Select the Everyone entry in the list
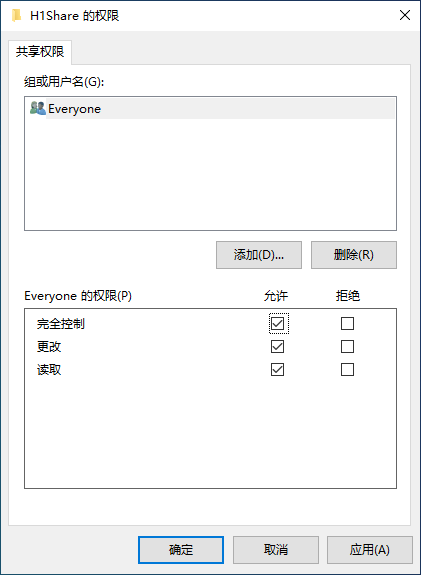 [x=212, y=109]
